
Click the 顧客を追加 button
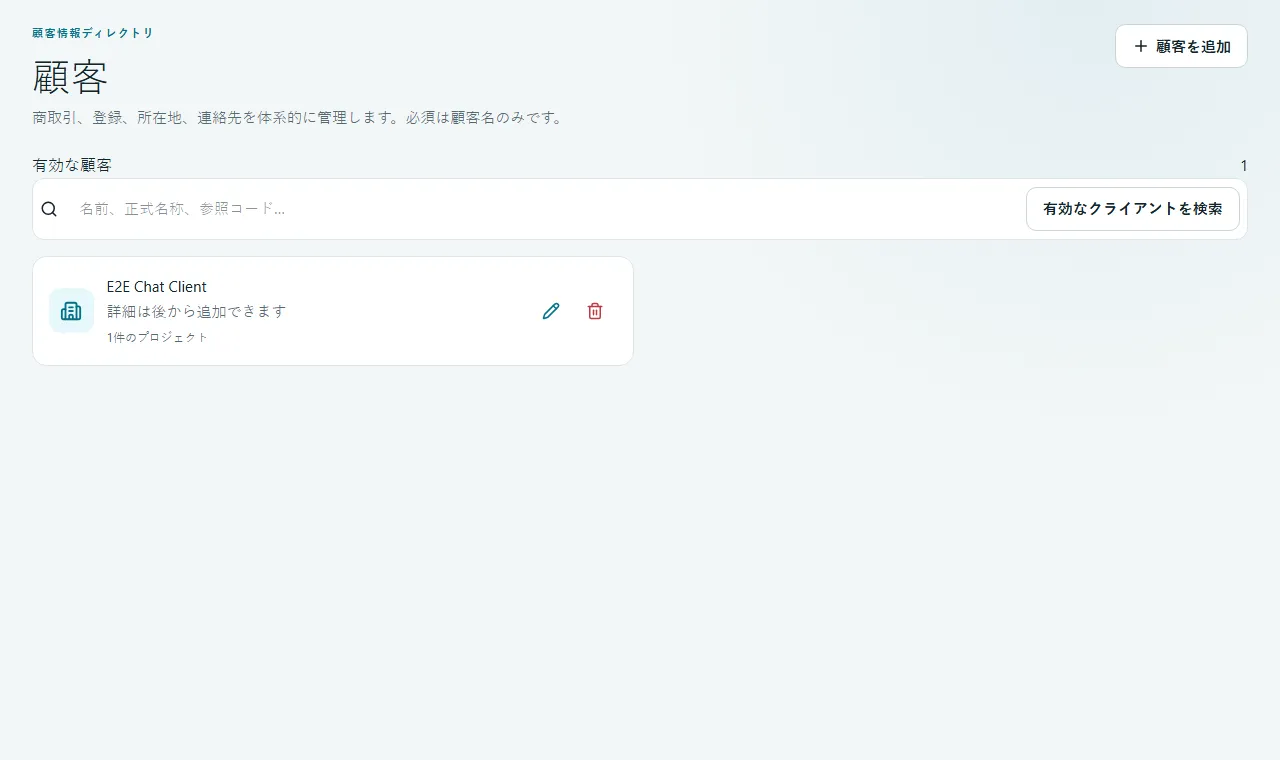[x=1181, y=46]
